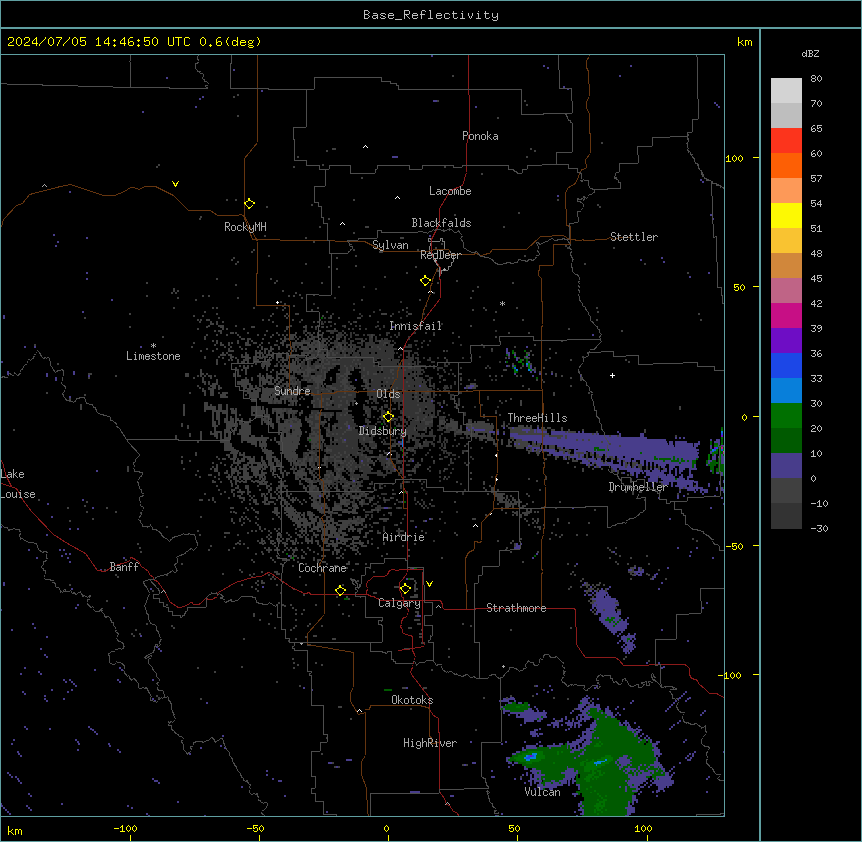Viewport: 862px width, 842px height.
Task: Select the light gray 70-80 dBZ legend swatch
Action: [x=786, y=91]
